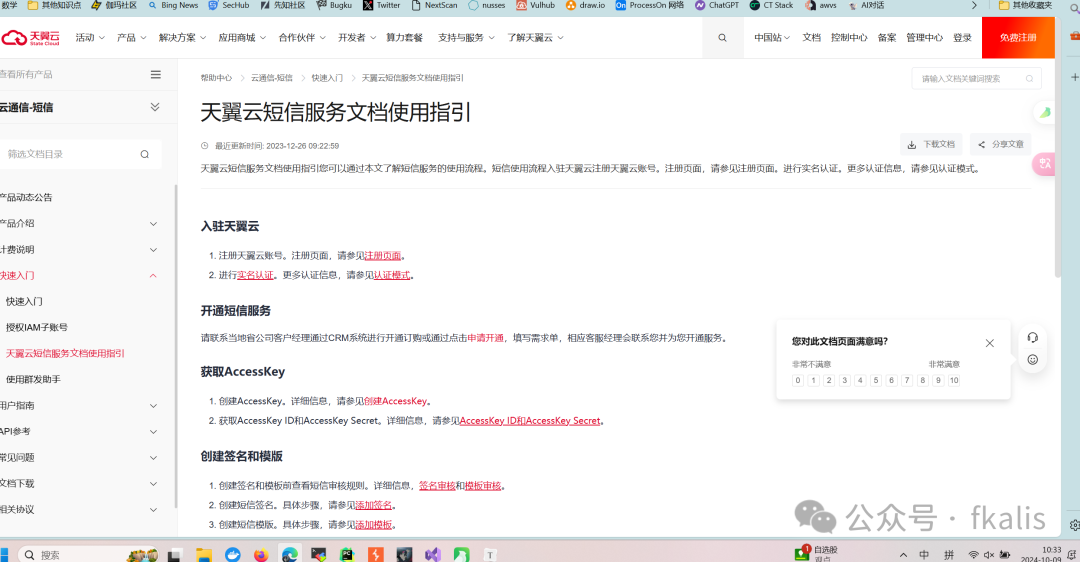Collapse the 快速入门 sidebar section
The width and height of the screenshot is (1080, 562).
(153, 275)
